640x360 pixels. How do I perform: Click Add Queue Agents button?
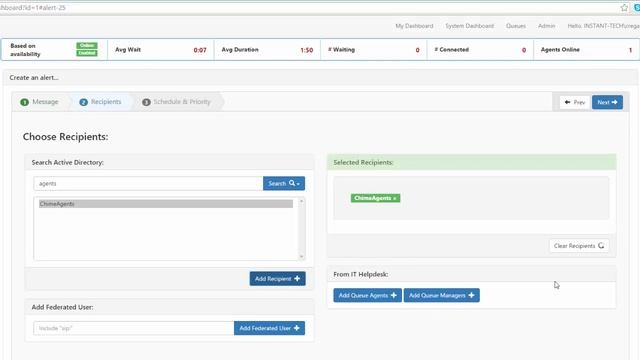(x=367, y=296)
